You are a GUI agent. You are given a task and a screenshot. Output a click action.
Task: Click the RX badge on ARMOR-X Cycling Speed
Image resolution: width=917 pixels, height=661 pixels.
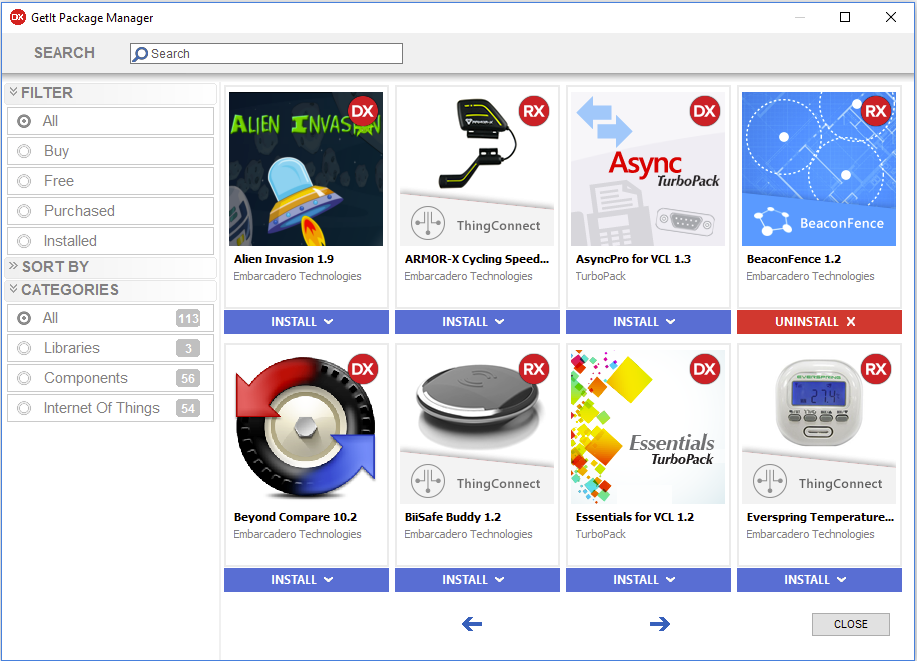(x=534, y=111)
